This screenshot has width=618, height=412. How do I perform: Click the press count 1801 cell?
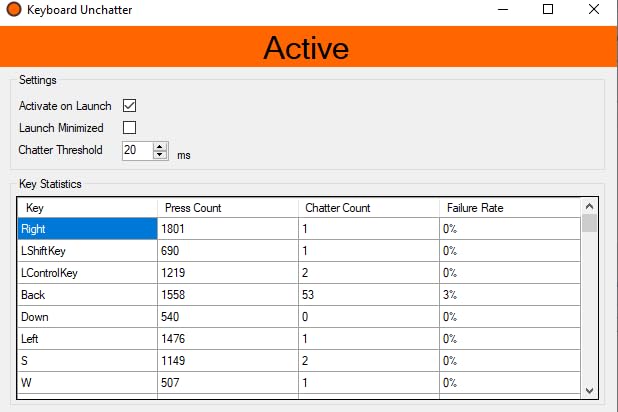pos(228,229)
